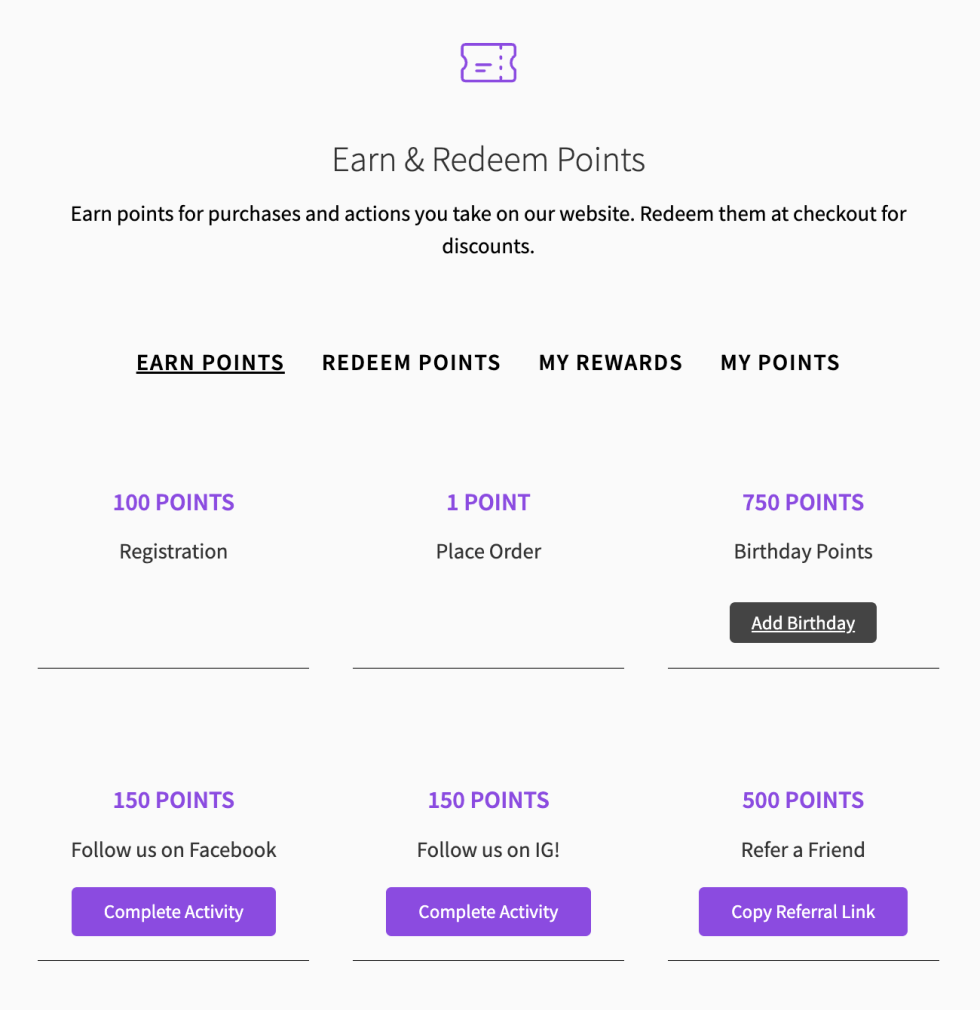Click Complete Activity for Follow us on Facebook

tap(173, 912)
